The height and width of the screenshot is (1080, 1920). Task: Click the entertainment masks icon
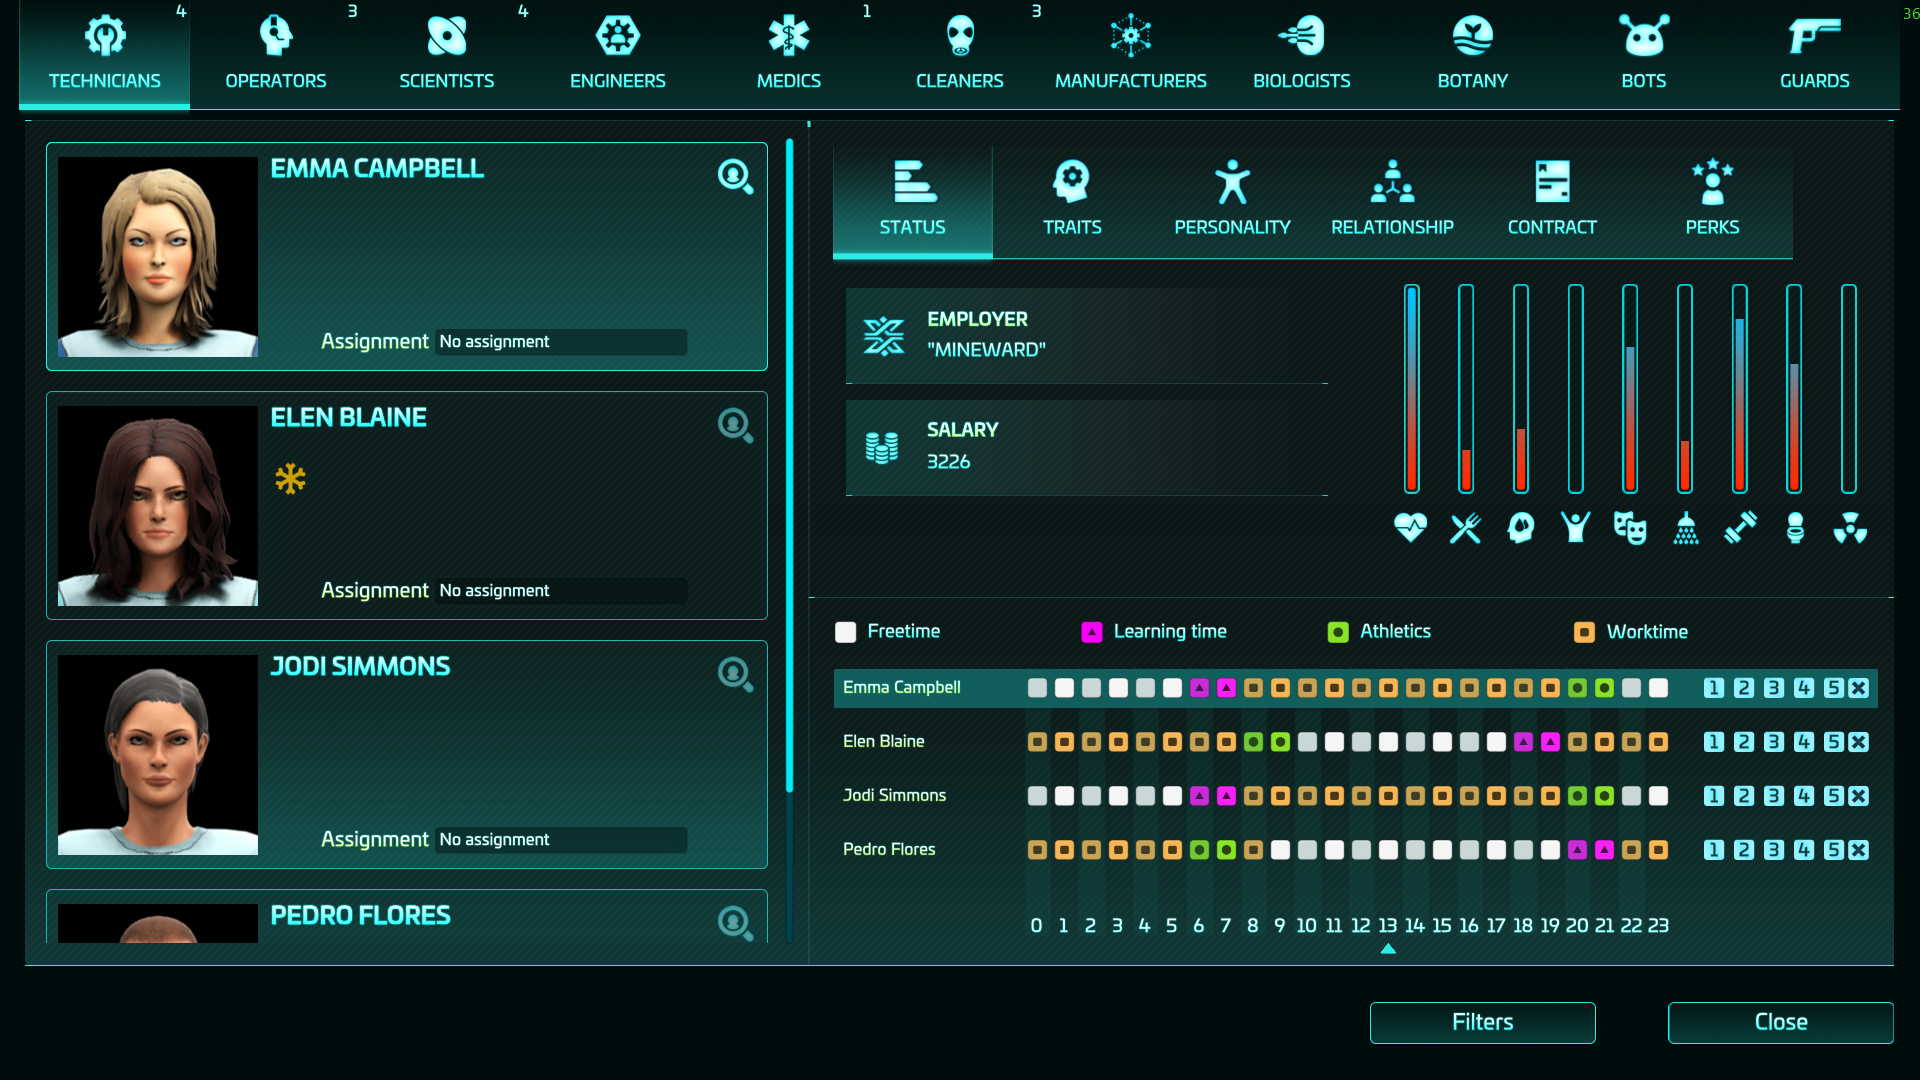(1630, 527)
